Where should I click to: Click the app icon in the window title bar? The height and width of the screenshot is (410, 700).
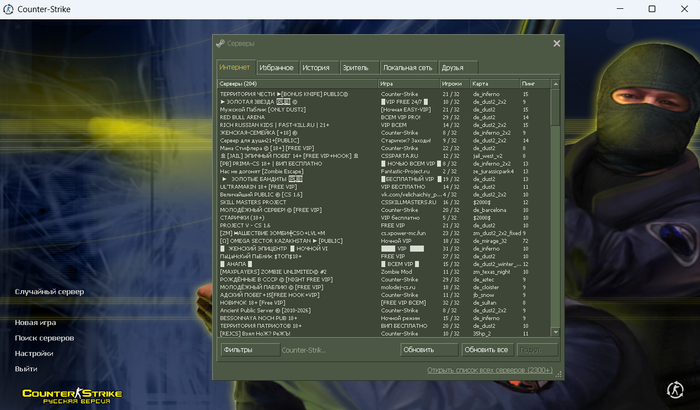click(10, 8)
